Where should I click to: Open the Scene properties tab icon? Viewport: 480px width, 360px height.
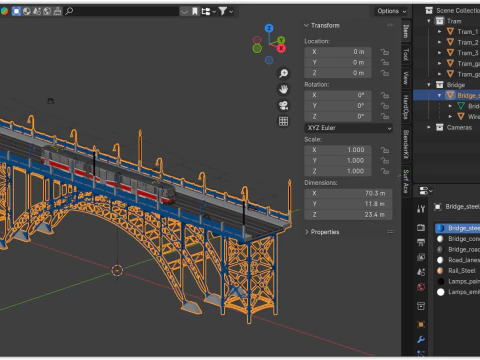pos(421,272)
